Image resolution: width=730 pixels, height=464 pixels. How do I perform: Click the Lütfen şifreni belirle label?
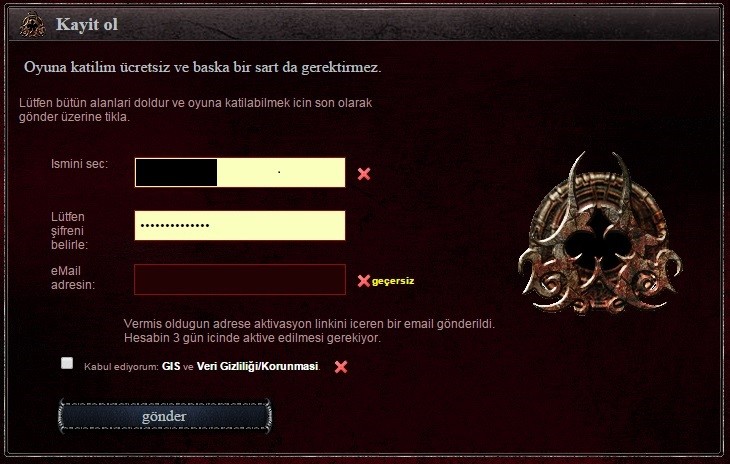(69, 231)
